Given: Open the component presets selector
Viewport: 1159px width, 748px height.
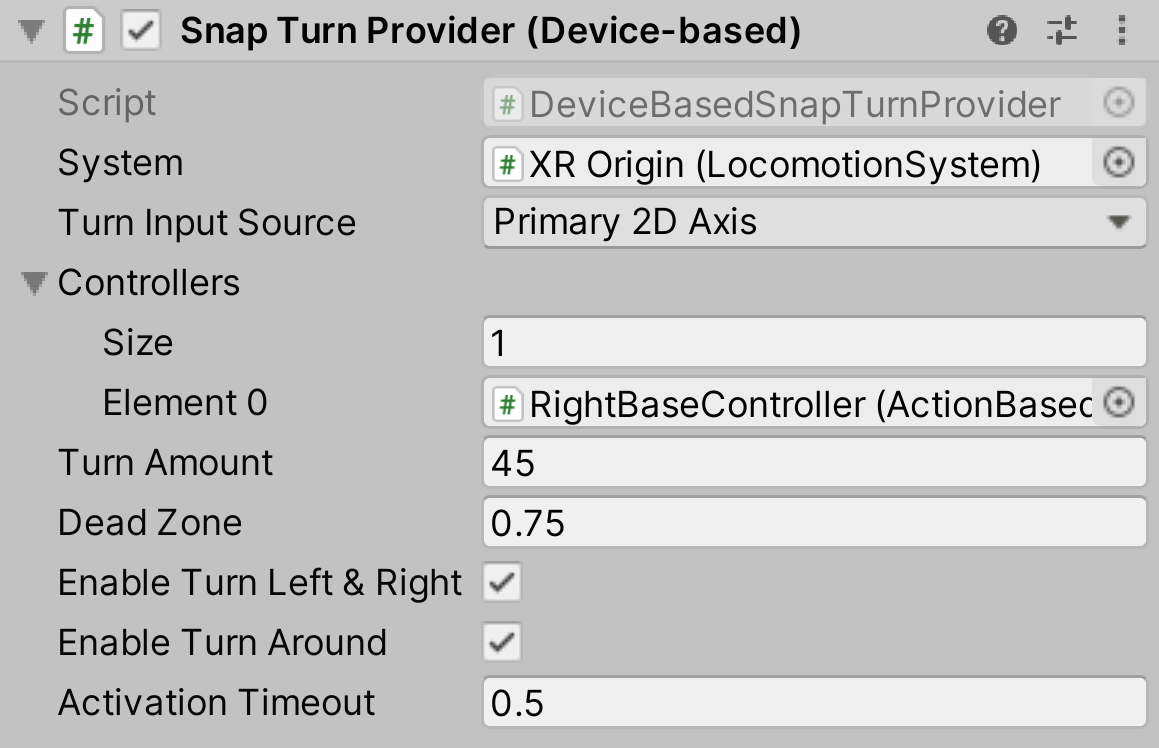Looking at the screenshot, I should coord(1061,30).
